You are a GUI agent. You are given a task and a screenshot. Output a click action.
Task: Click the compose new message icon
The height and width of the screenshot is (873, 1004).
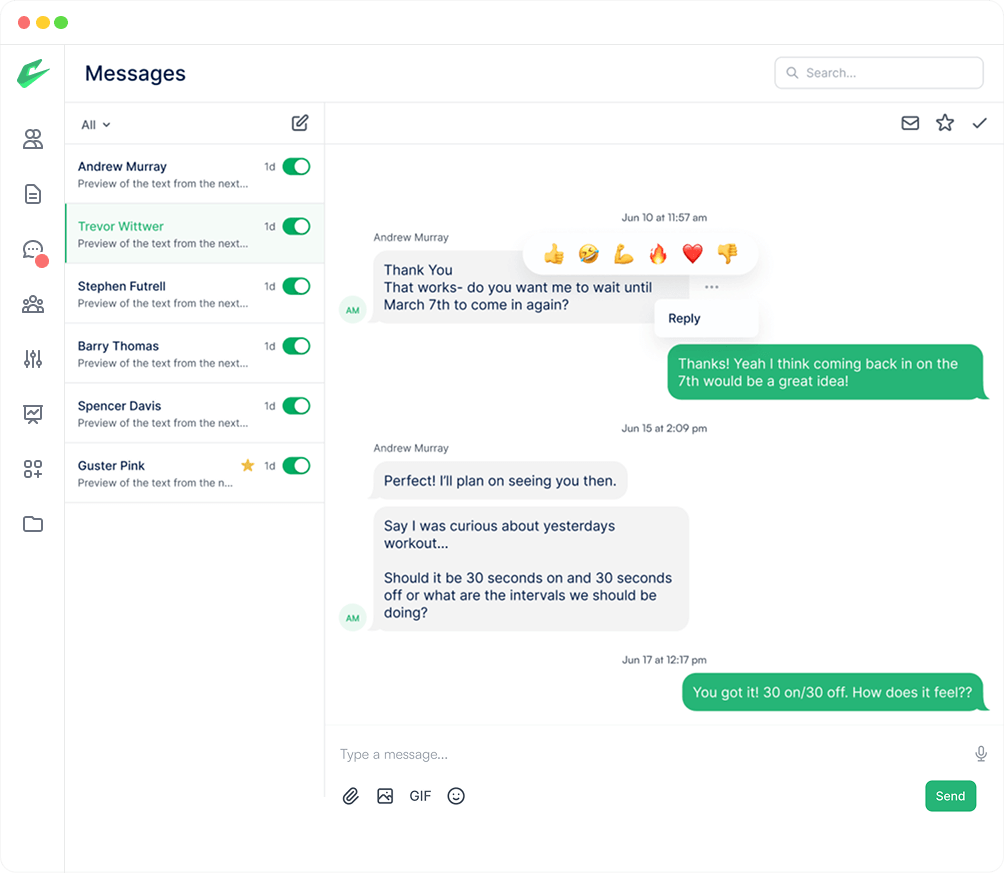tap(300, 123)
